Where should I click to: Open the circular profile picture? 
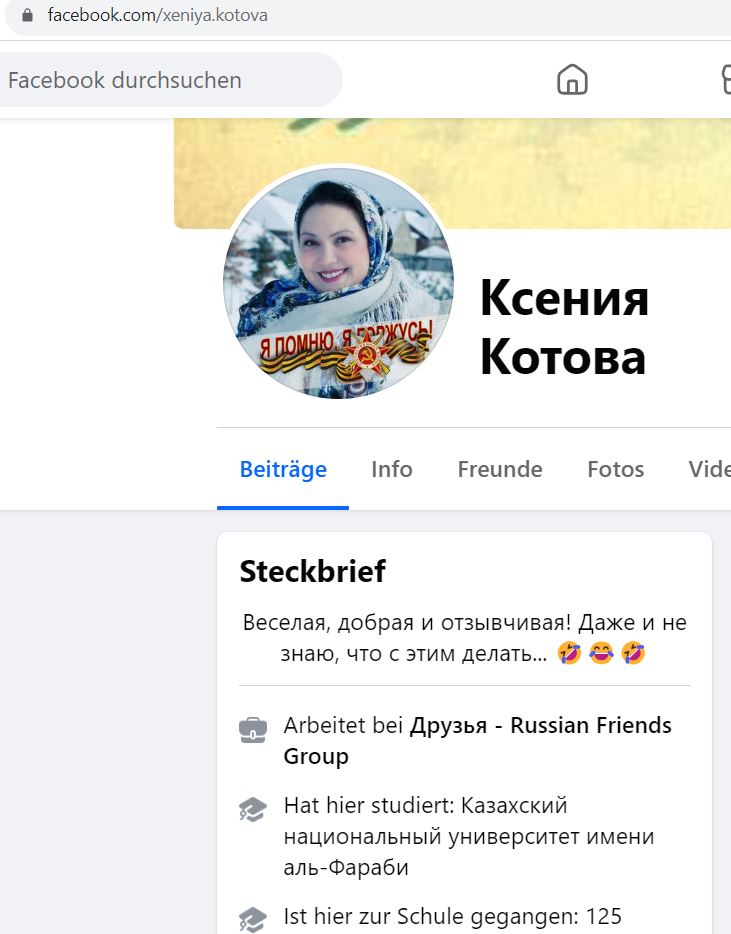338,283
